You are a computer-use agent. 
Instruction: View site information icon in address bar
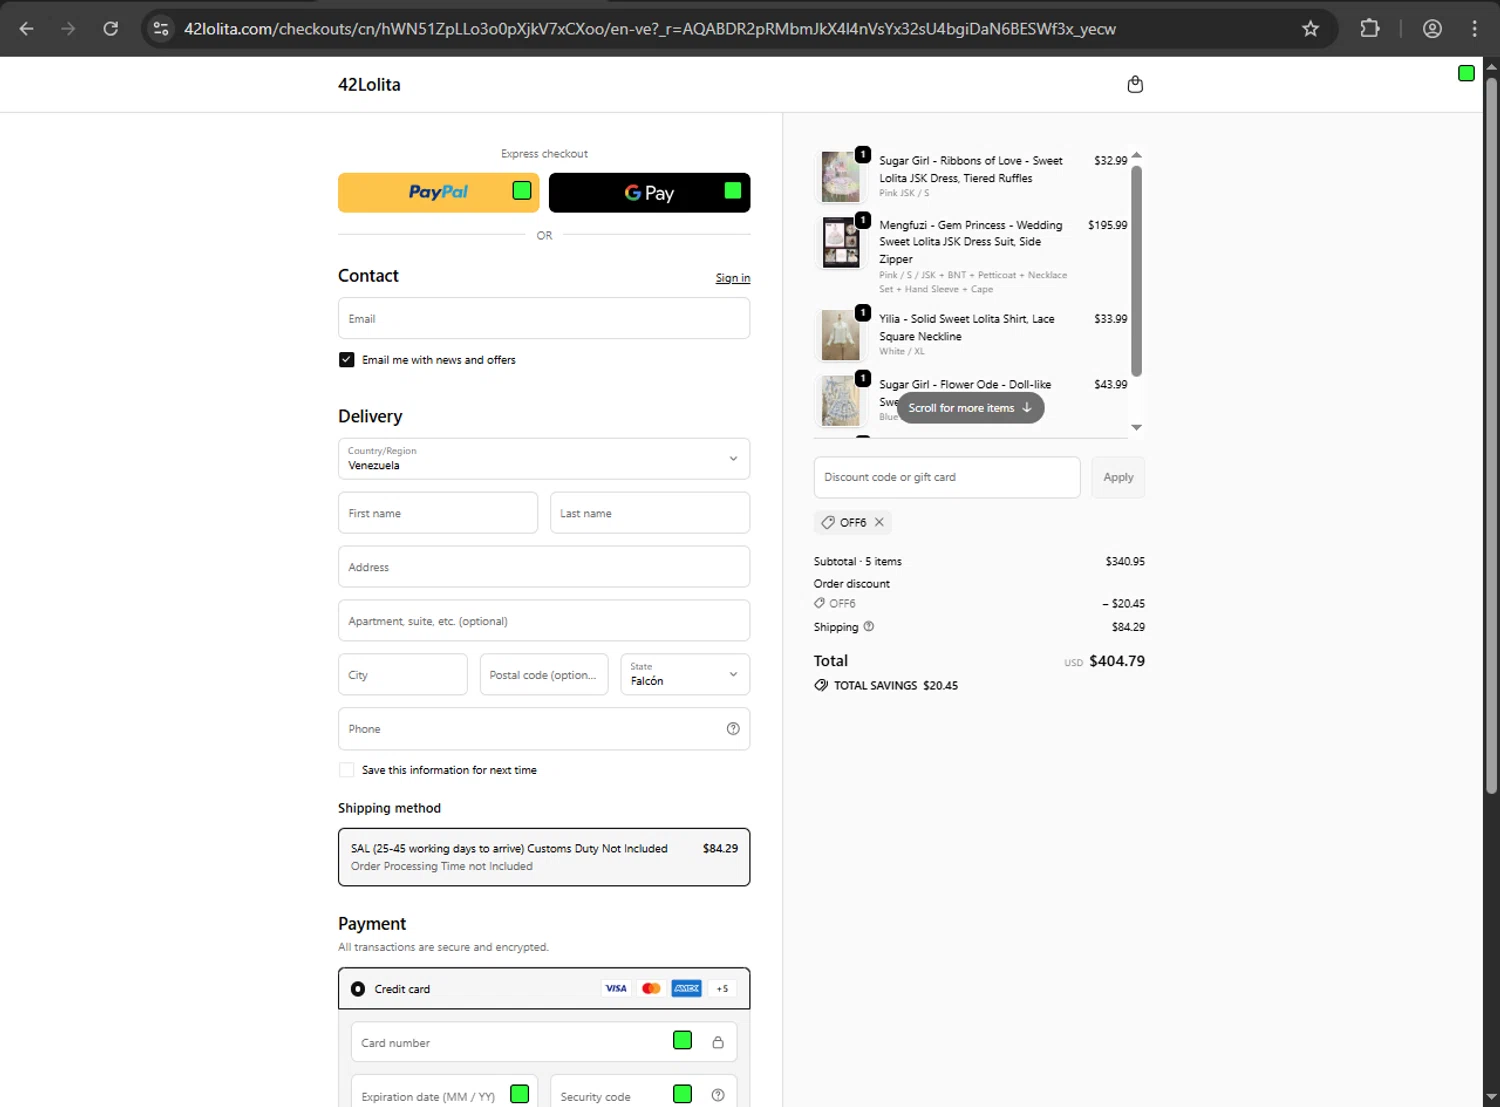click(161, 29)
